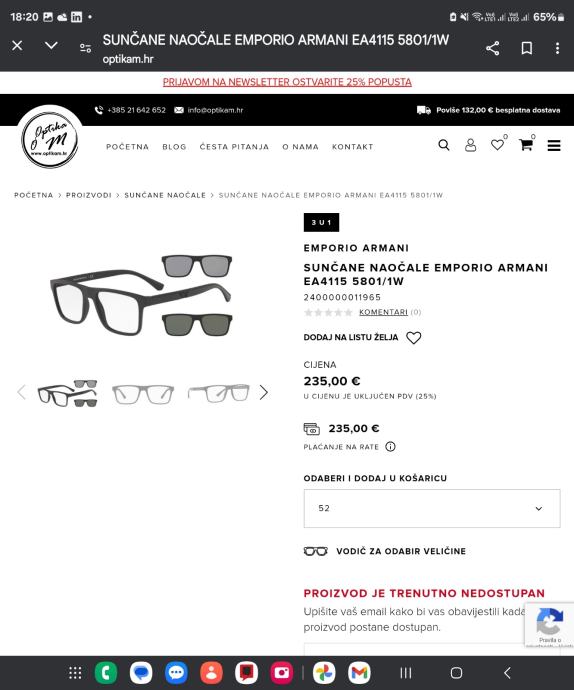The image size is (574, 690).
Task: Expand the size dropdown showing 52
Action: tap(432, 508)
